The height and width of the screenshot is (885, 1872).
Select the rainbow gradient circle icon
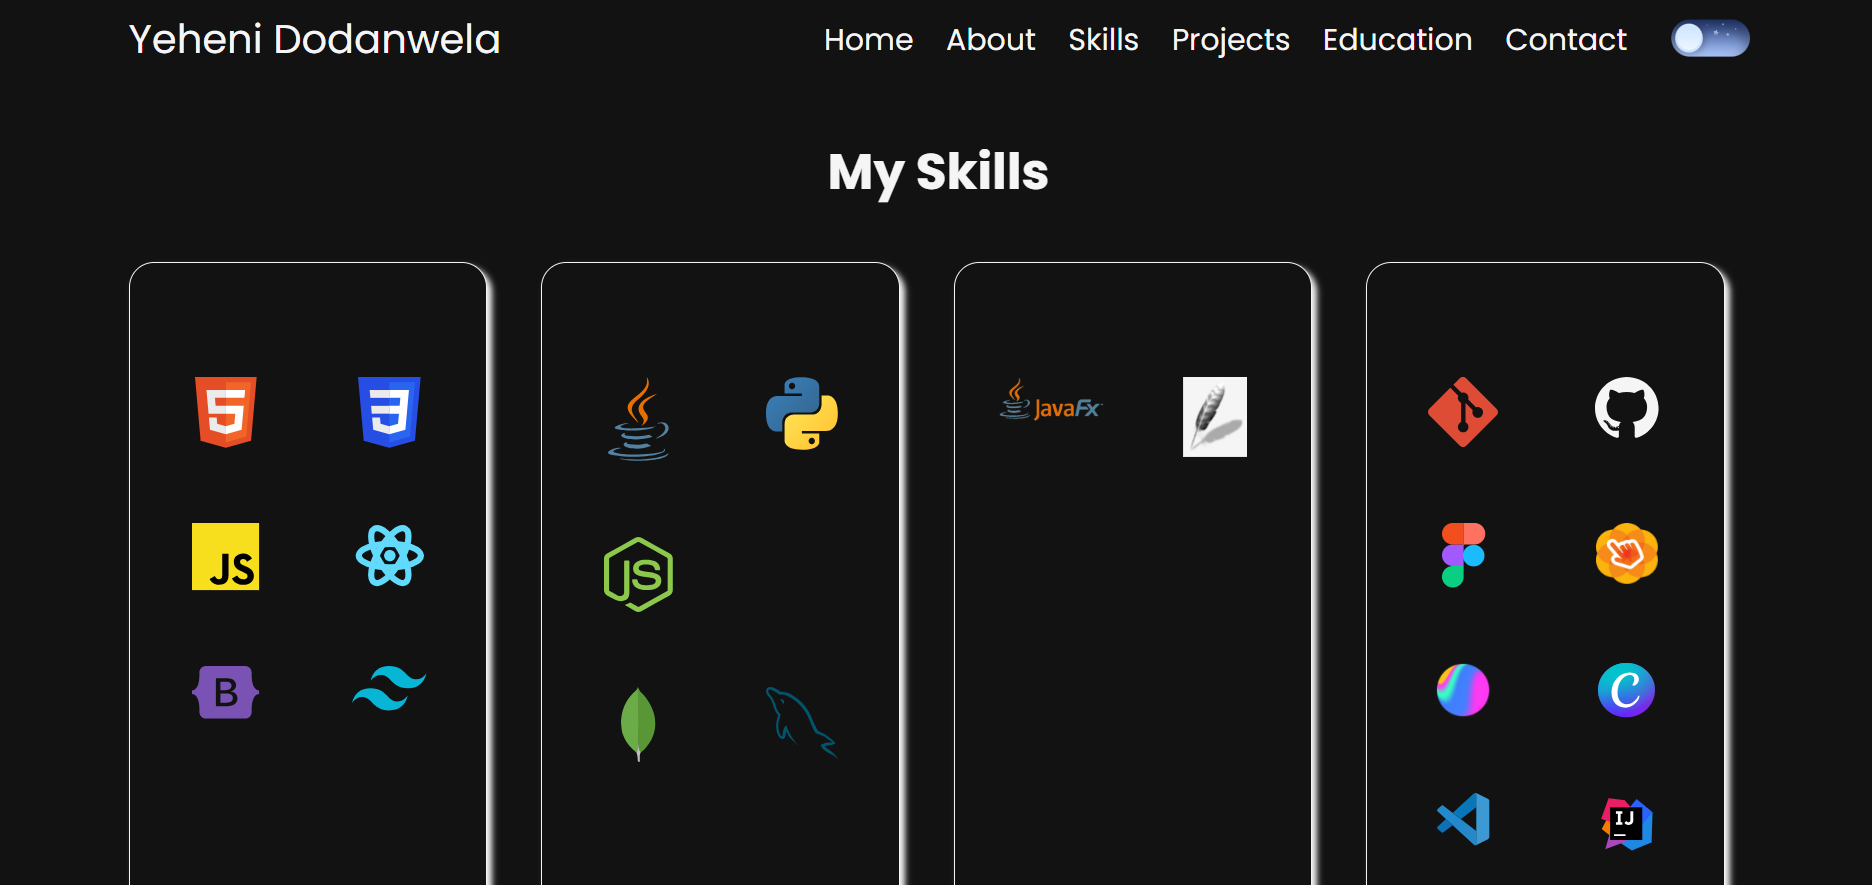coord(1463,690)
